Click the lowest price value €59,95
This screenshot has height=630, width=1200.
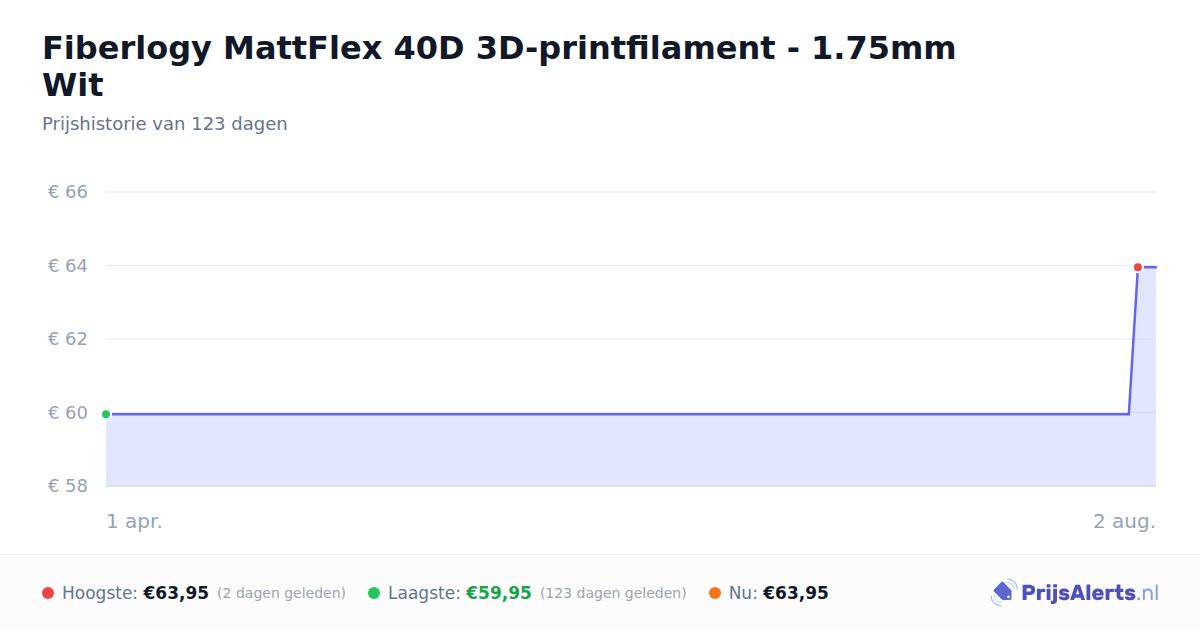point(499,593)
